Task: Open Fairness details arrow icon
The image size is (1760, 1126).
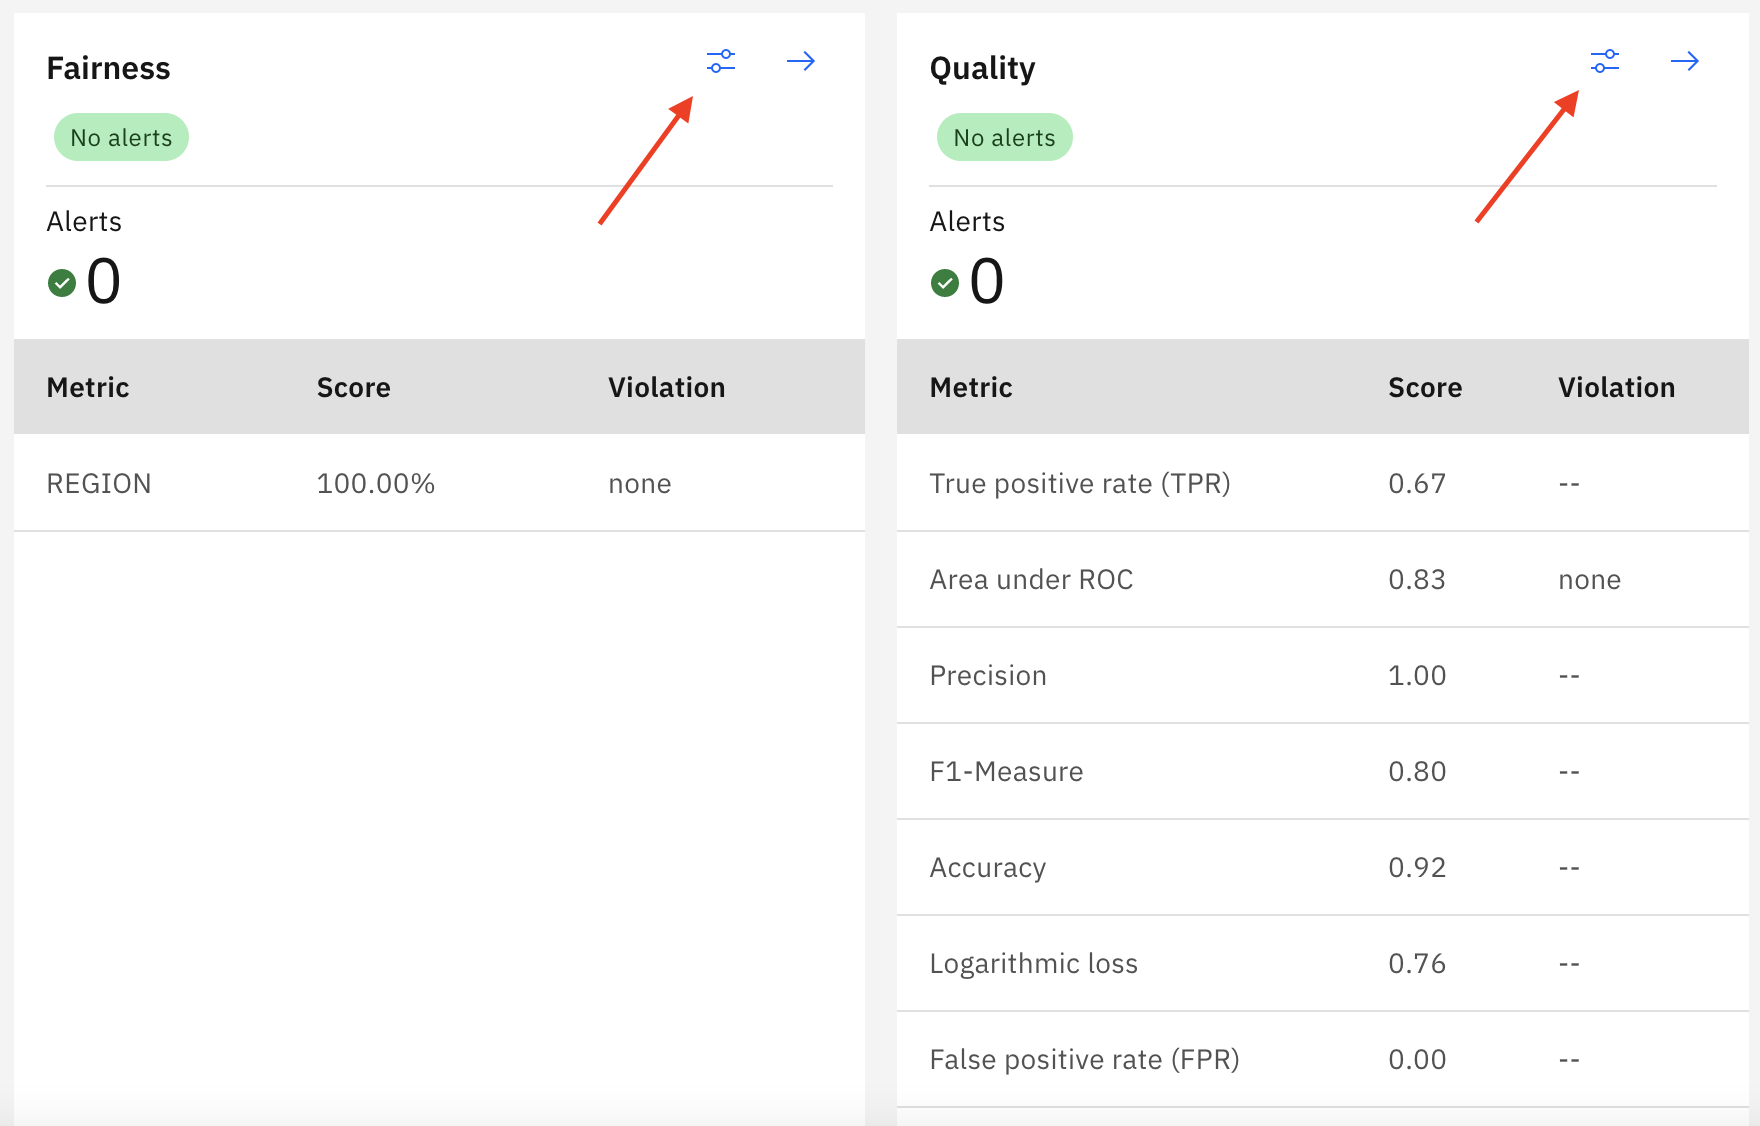Action: coord(801,61)
